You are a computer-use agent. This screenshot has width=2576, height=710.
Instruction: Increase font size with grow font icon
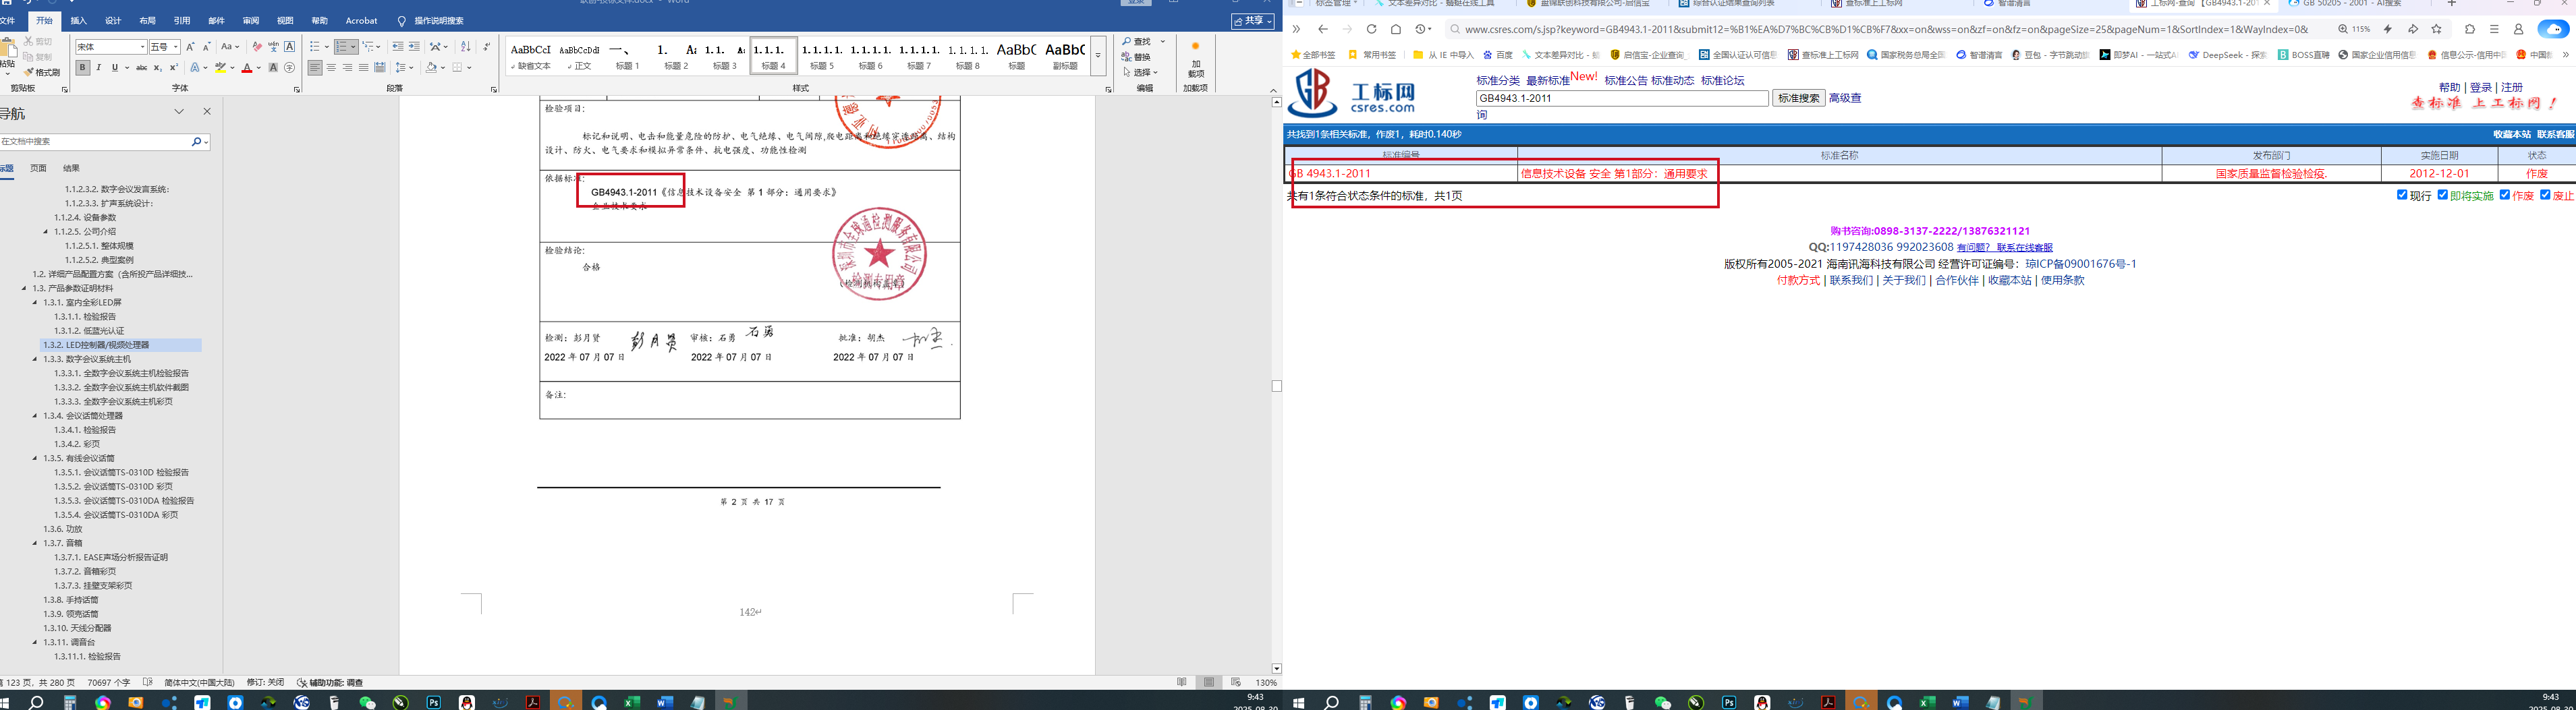(x=191, y=47)
